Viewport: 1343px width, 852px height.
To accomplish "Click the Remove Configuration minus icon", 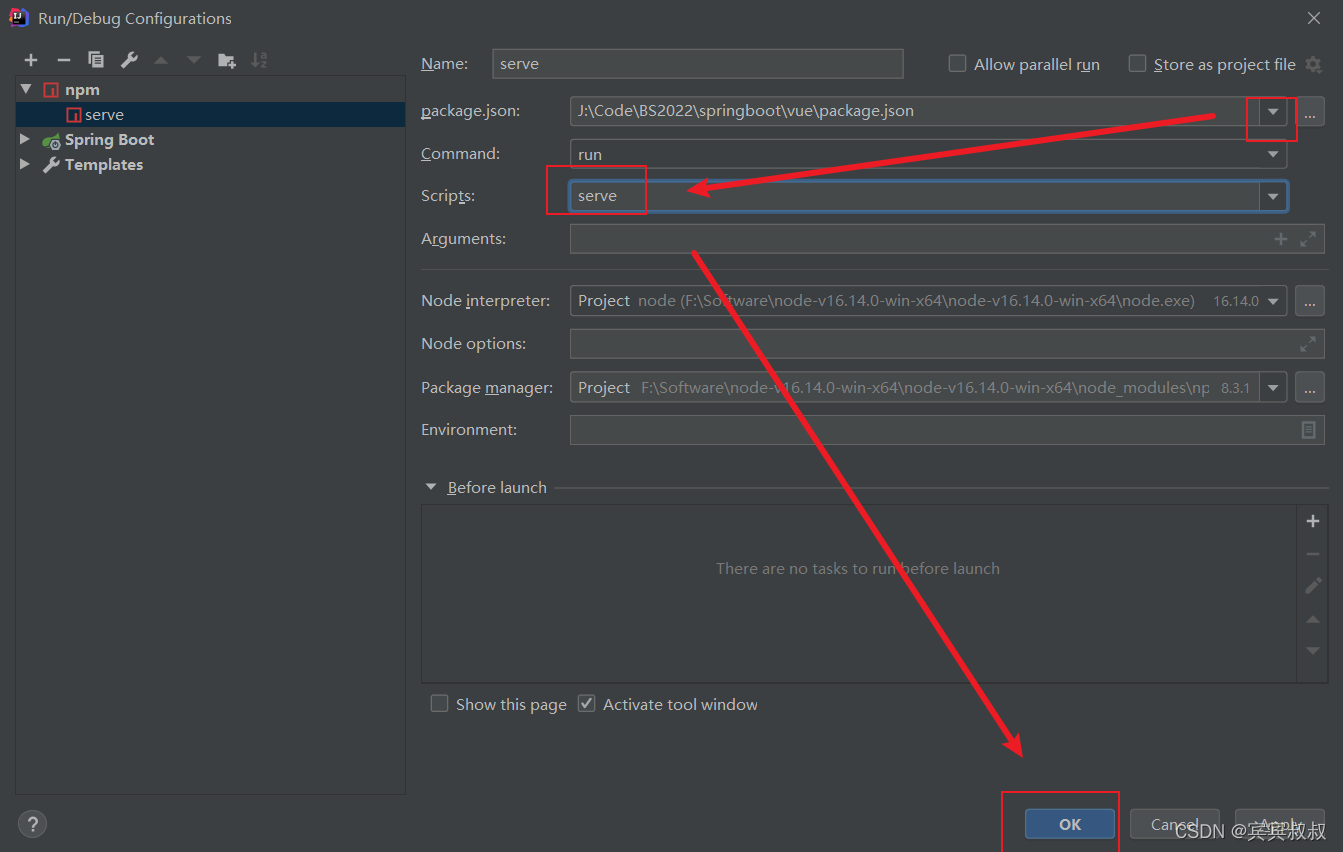I will tap(63, 60).
